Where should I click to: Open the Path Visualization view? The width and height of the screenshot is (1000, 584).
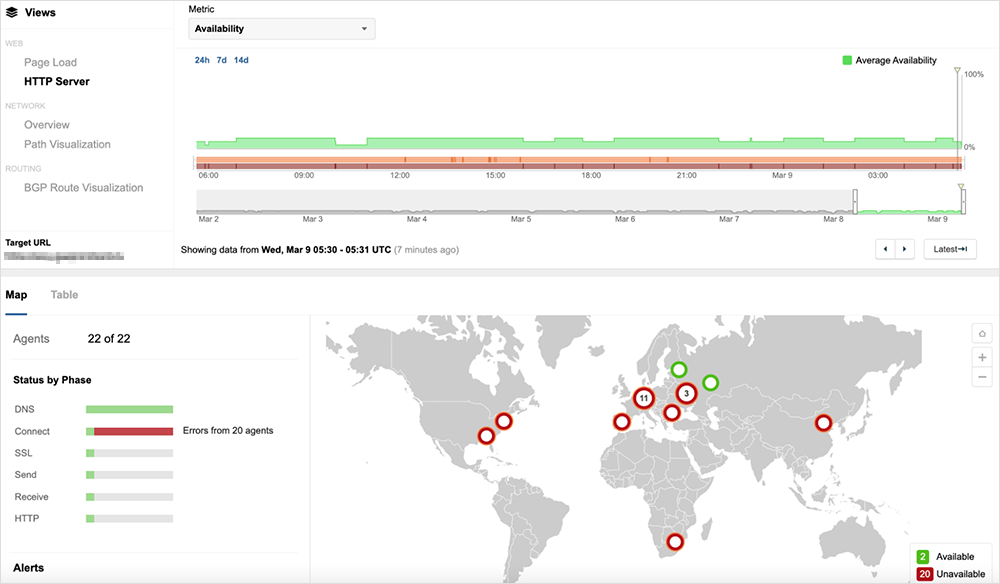pos(67,144)
